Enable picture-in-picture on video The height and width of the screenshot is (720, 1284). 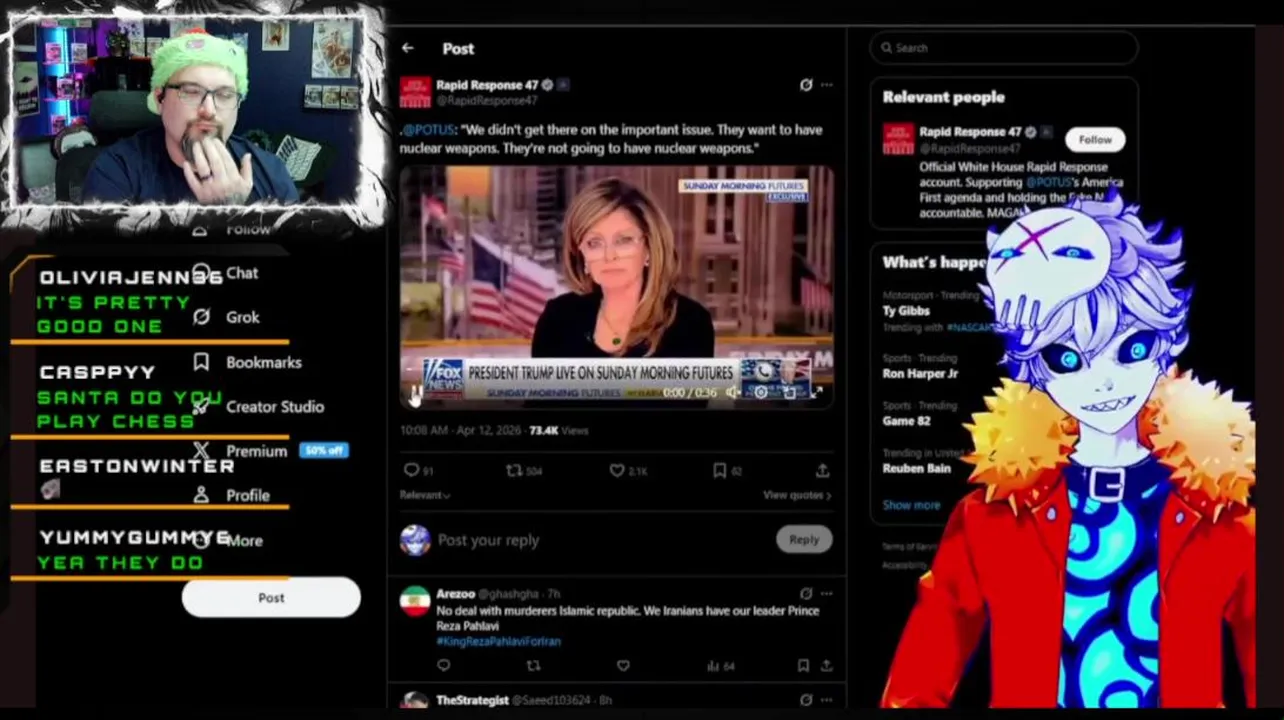click(789, 393)
